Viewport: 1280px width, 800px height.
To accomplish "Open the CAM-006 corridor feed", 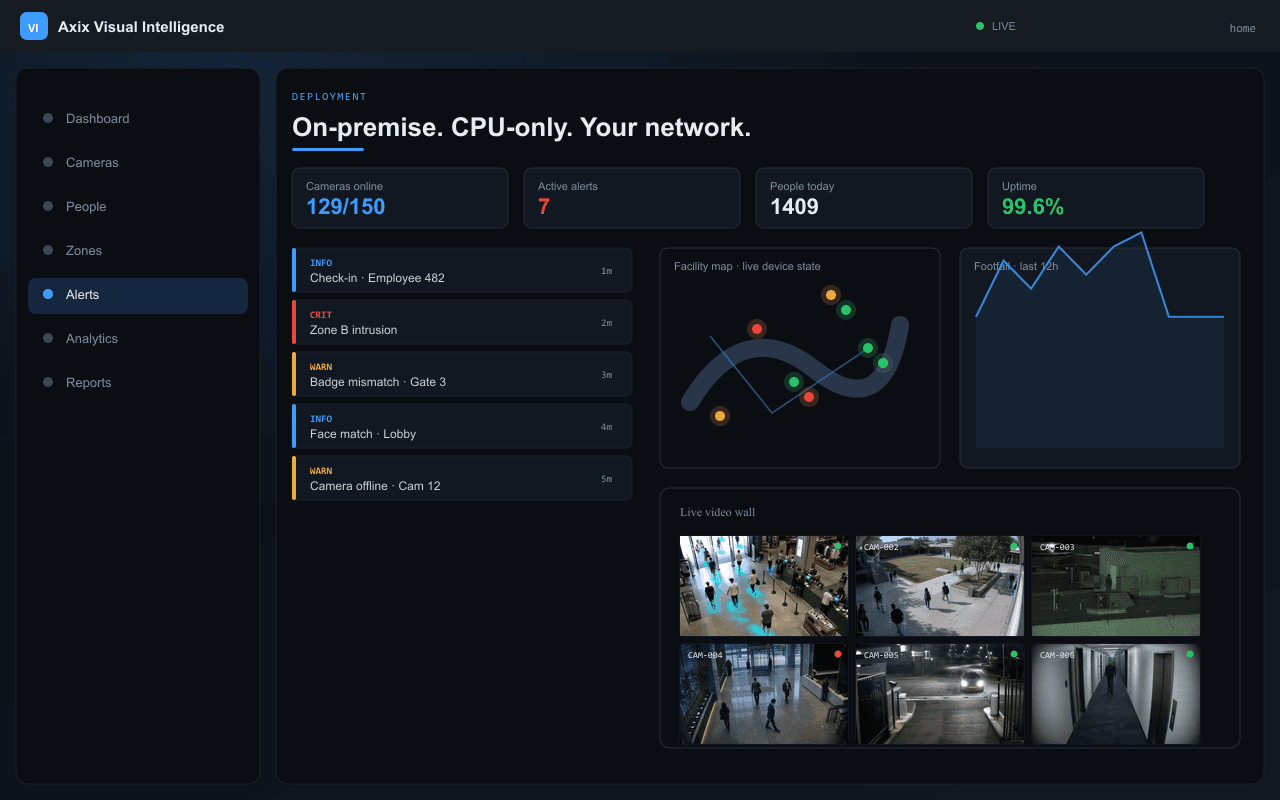I will coord(1116,694).
